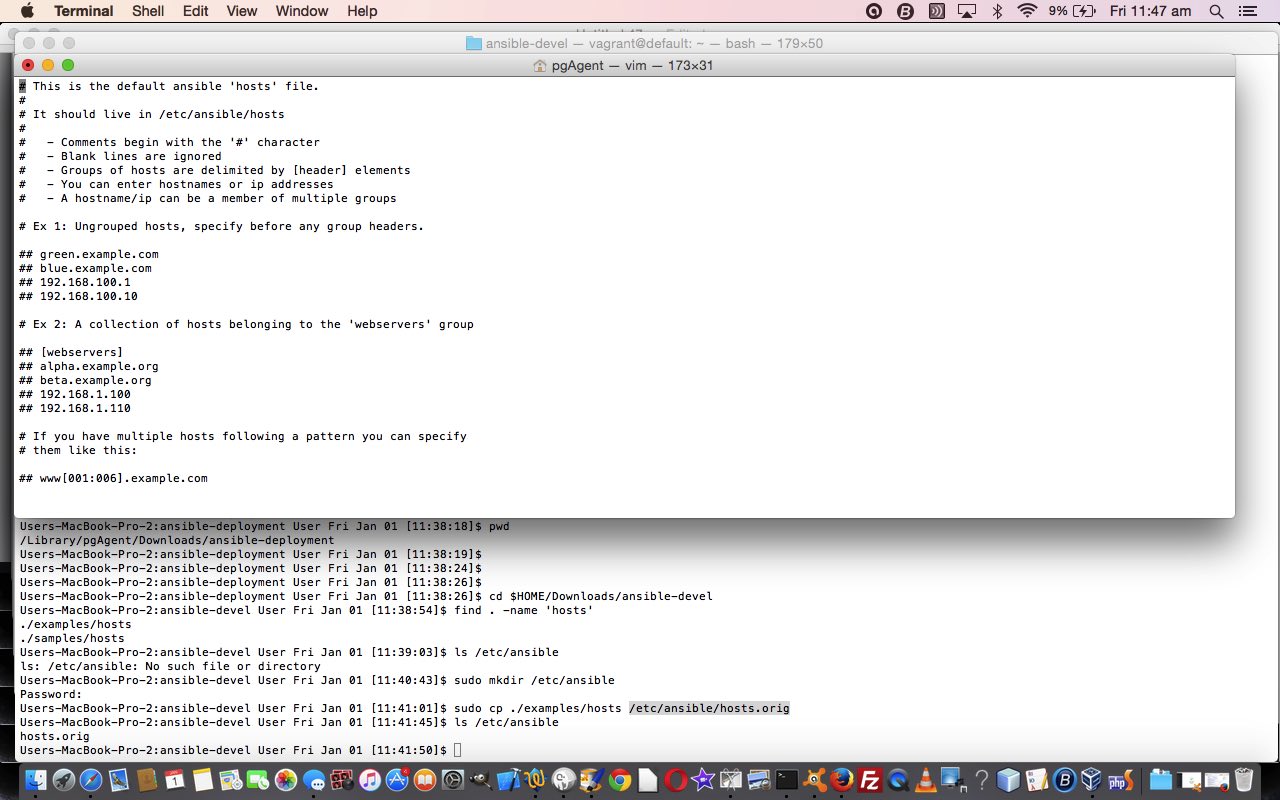
Task: Click the '## www[001:006].example.com' line
Action: (x=113, y=478)
